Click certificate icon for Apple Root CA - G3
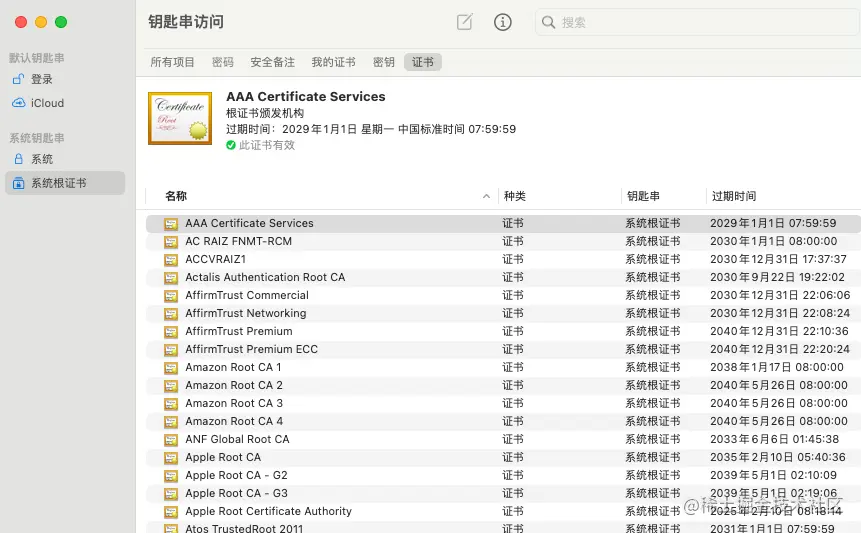This screenshot has width=861, height=533. pos(171,493)
